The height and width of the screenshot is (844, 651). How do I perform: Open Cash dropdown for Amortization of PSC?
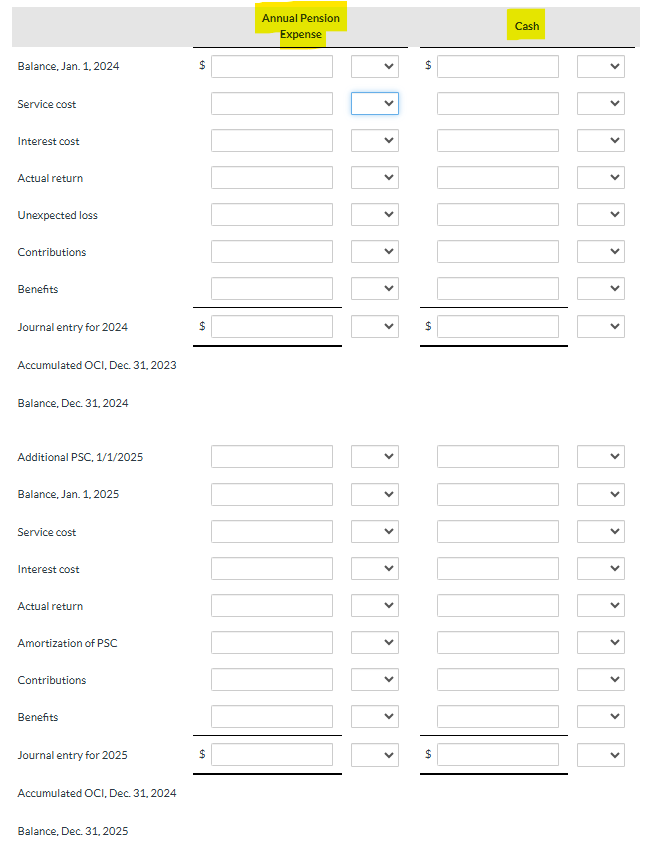click(x=601, y=643)
